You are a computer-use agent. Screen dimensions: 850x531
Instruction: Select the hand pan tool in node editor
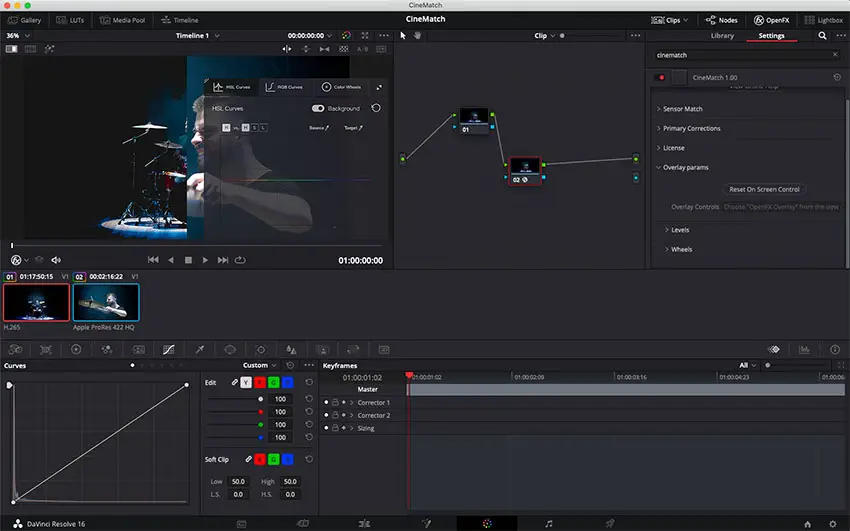[417, 36]
